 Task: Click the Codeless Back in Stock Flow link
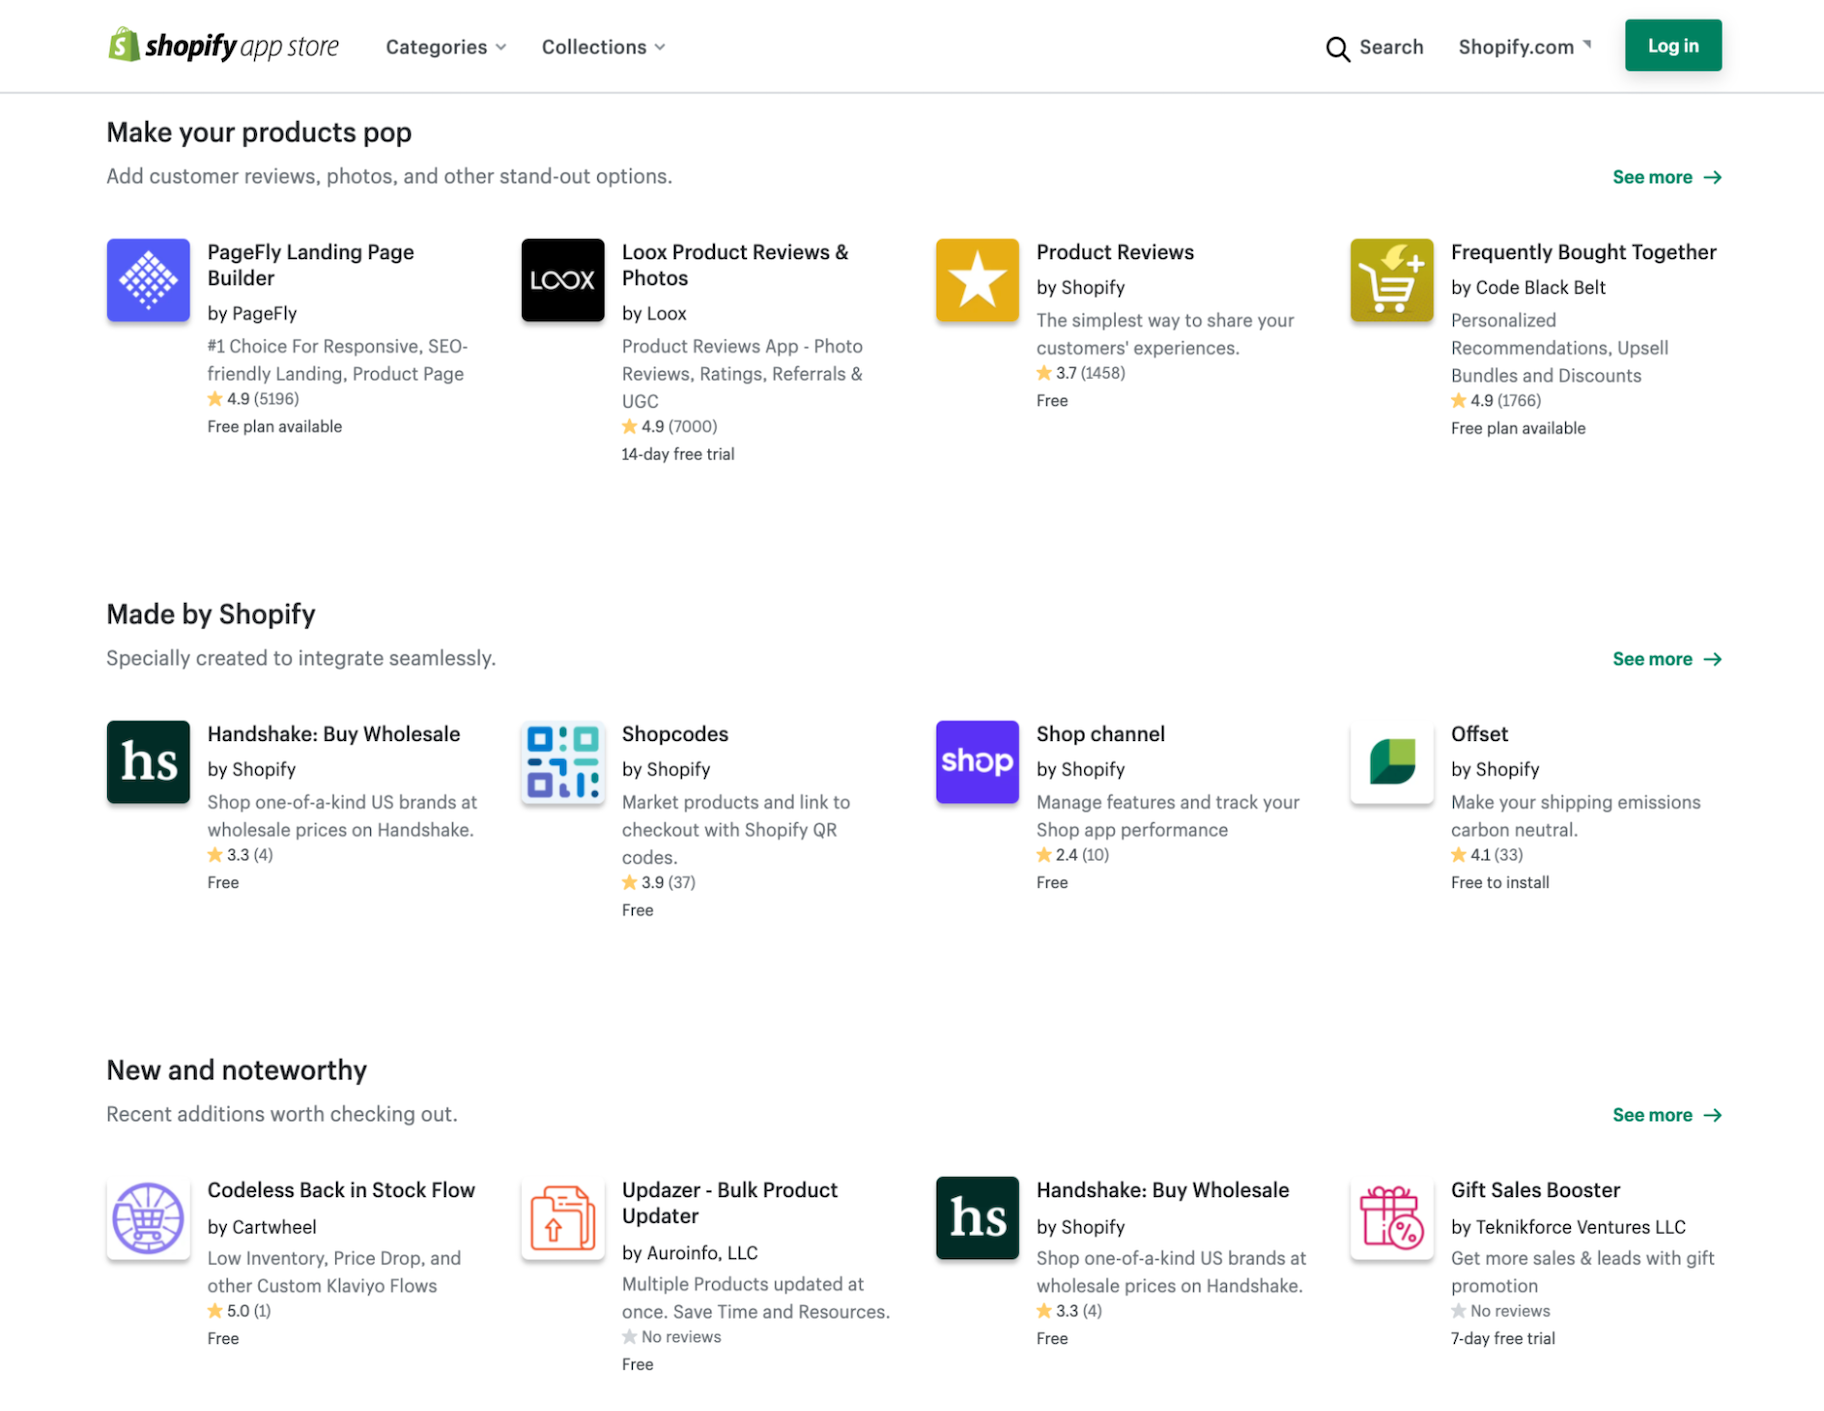click(x=341, y=1190)
